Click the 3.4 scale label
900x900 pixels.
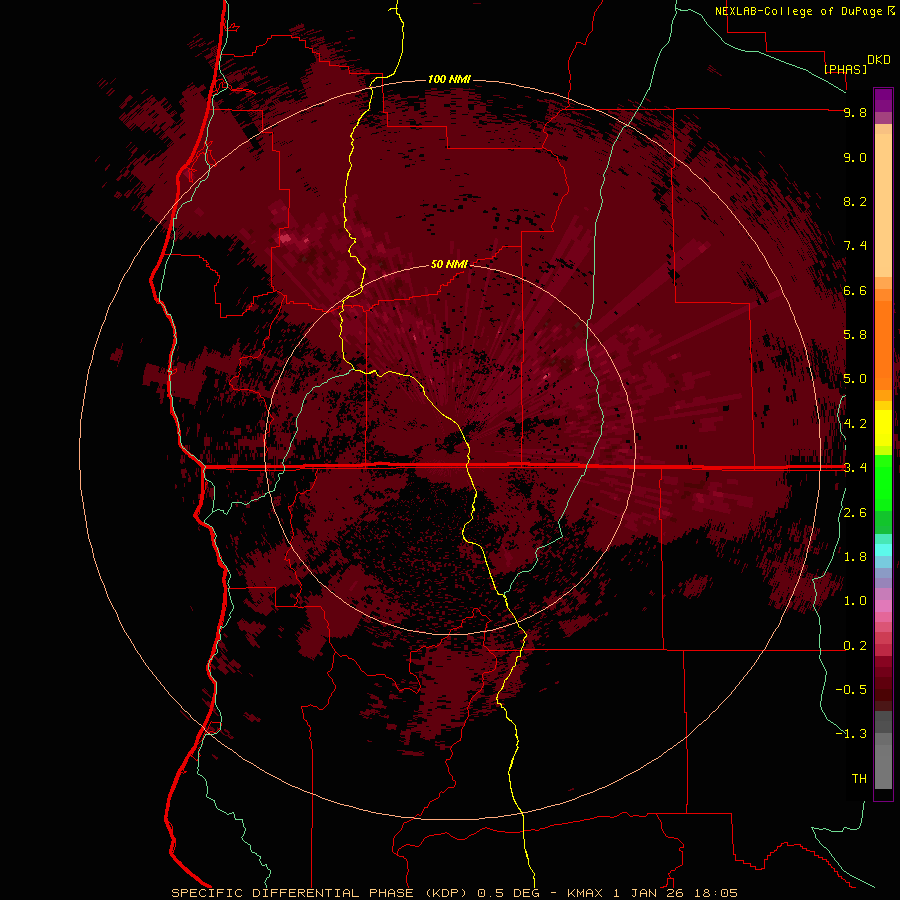click(855, 468)
